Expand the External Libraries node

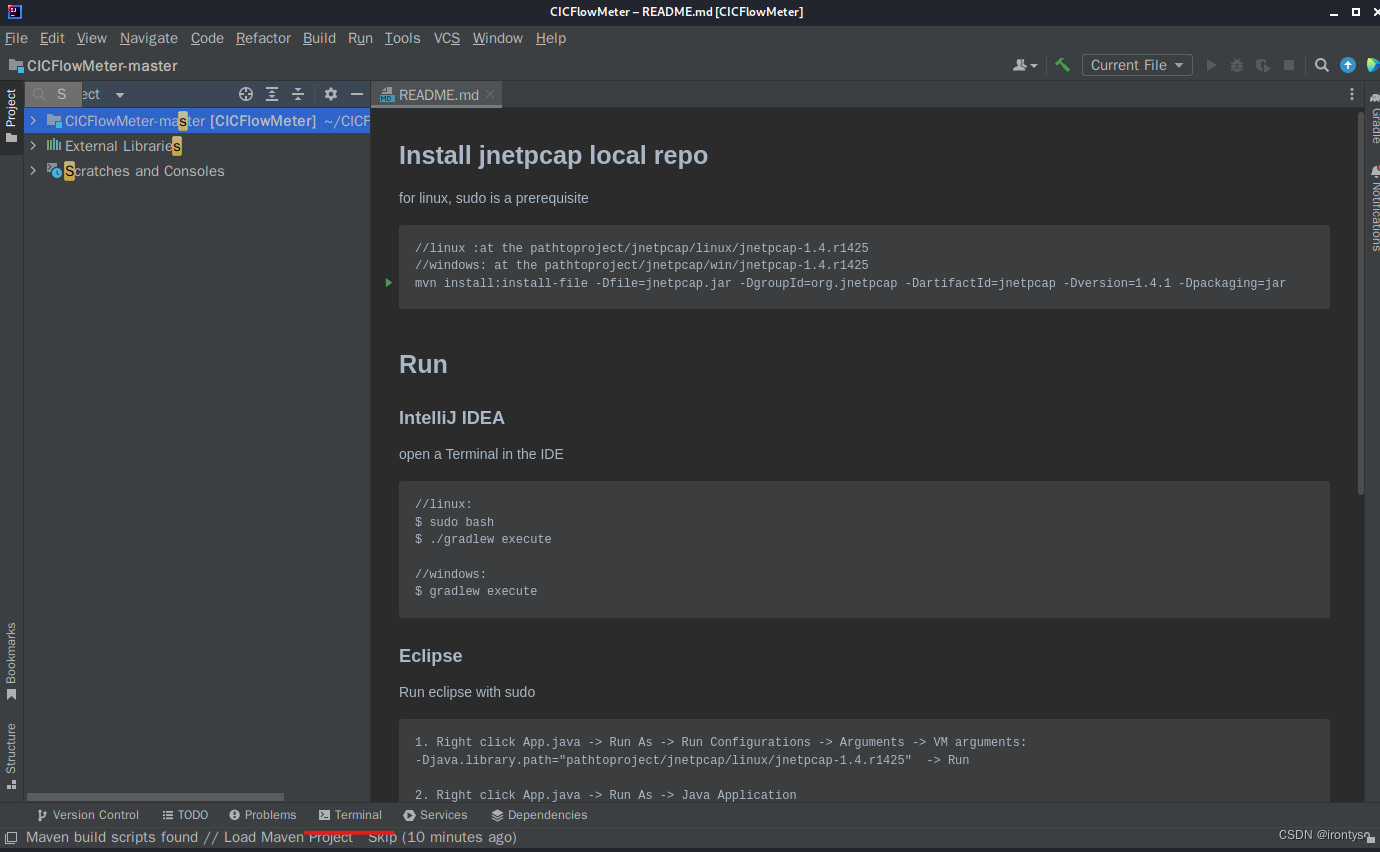(x=33, y=145)
